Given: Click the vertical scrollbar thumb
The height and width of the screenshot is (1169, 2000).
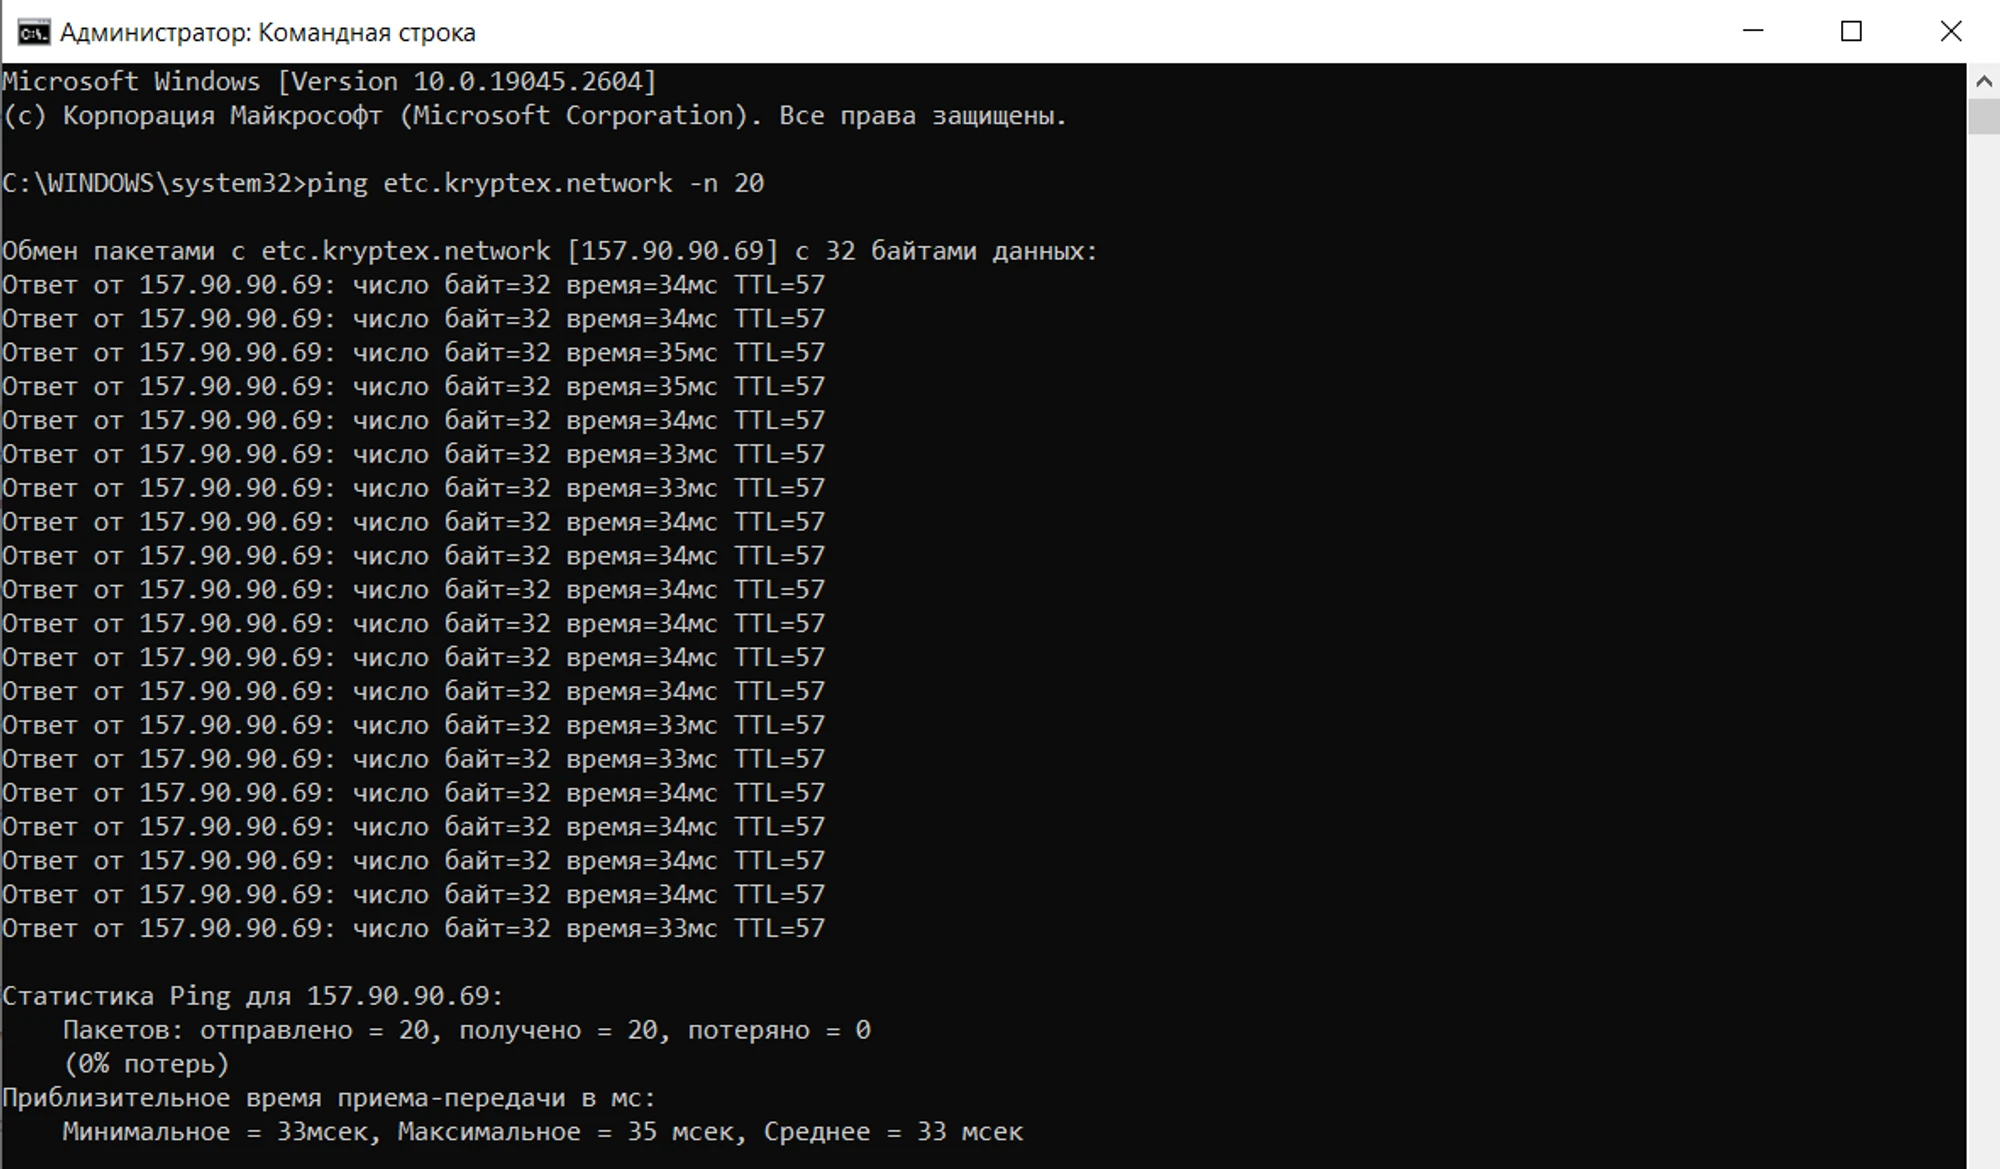Looking at the screenshot, I should coord(1983,116).
